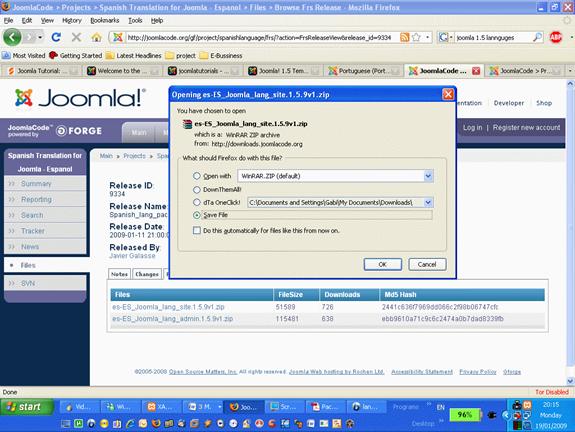The width and height of the screenshot is (575, 432).
Task: Check 'Do this automatically for files' box
Action: (197, 230)
